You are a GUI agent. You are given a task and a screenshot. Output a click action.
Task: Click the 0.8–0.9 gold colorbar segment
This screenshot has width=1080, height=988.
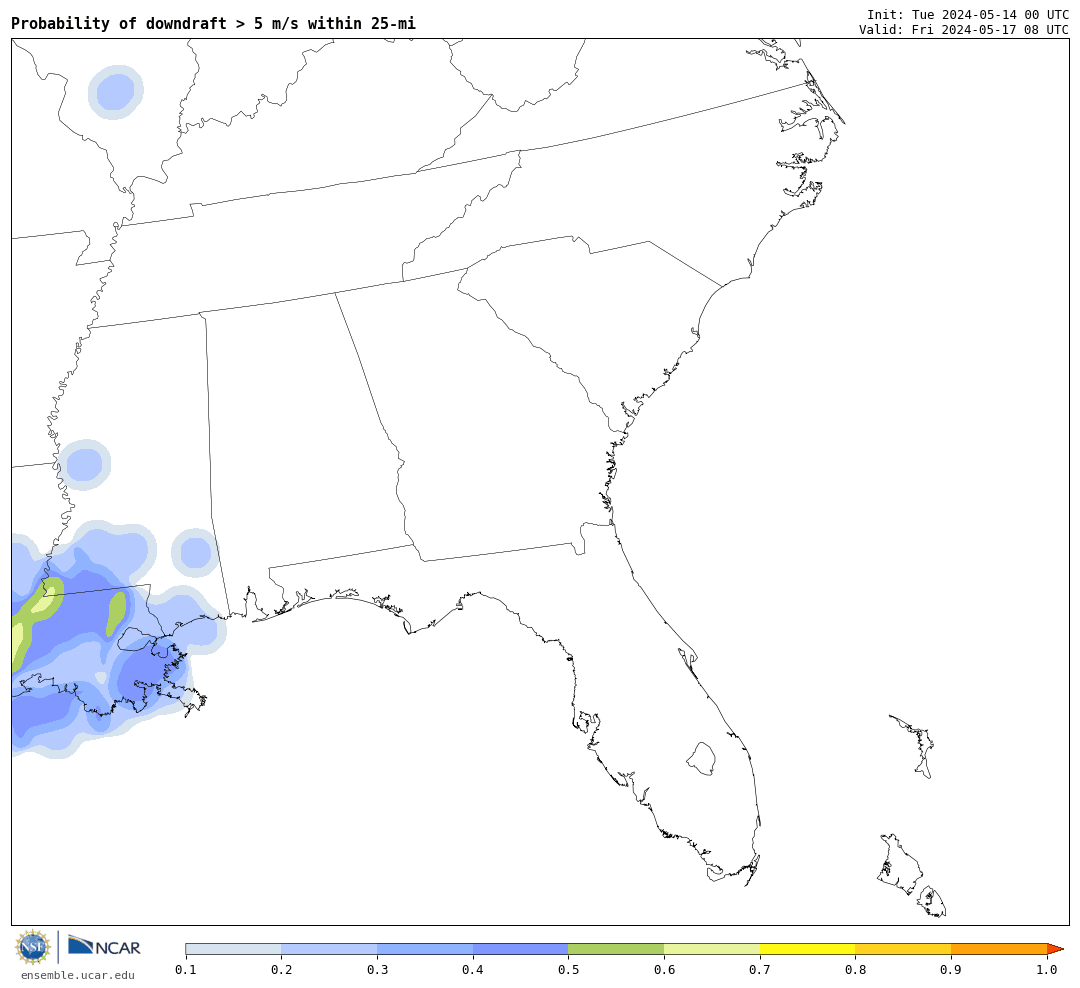pos(904,949)
